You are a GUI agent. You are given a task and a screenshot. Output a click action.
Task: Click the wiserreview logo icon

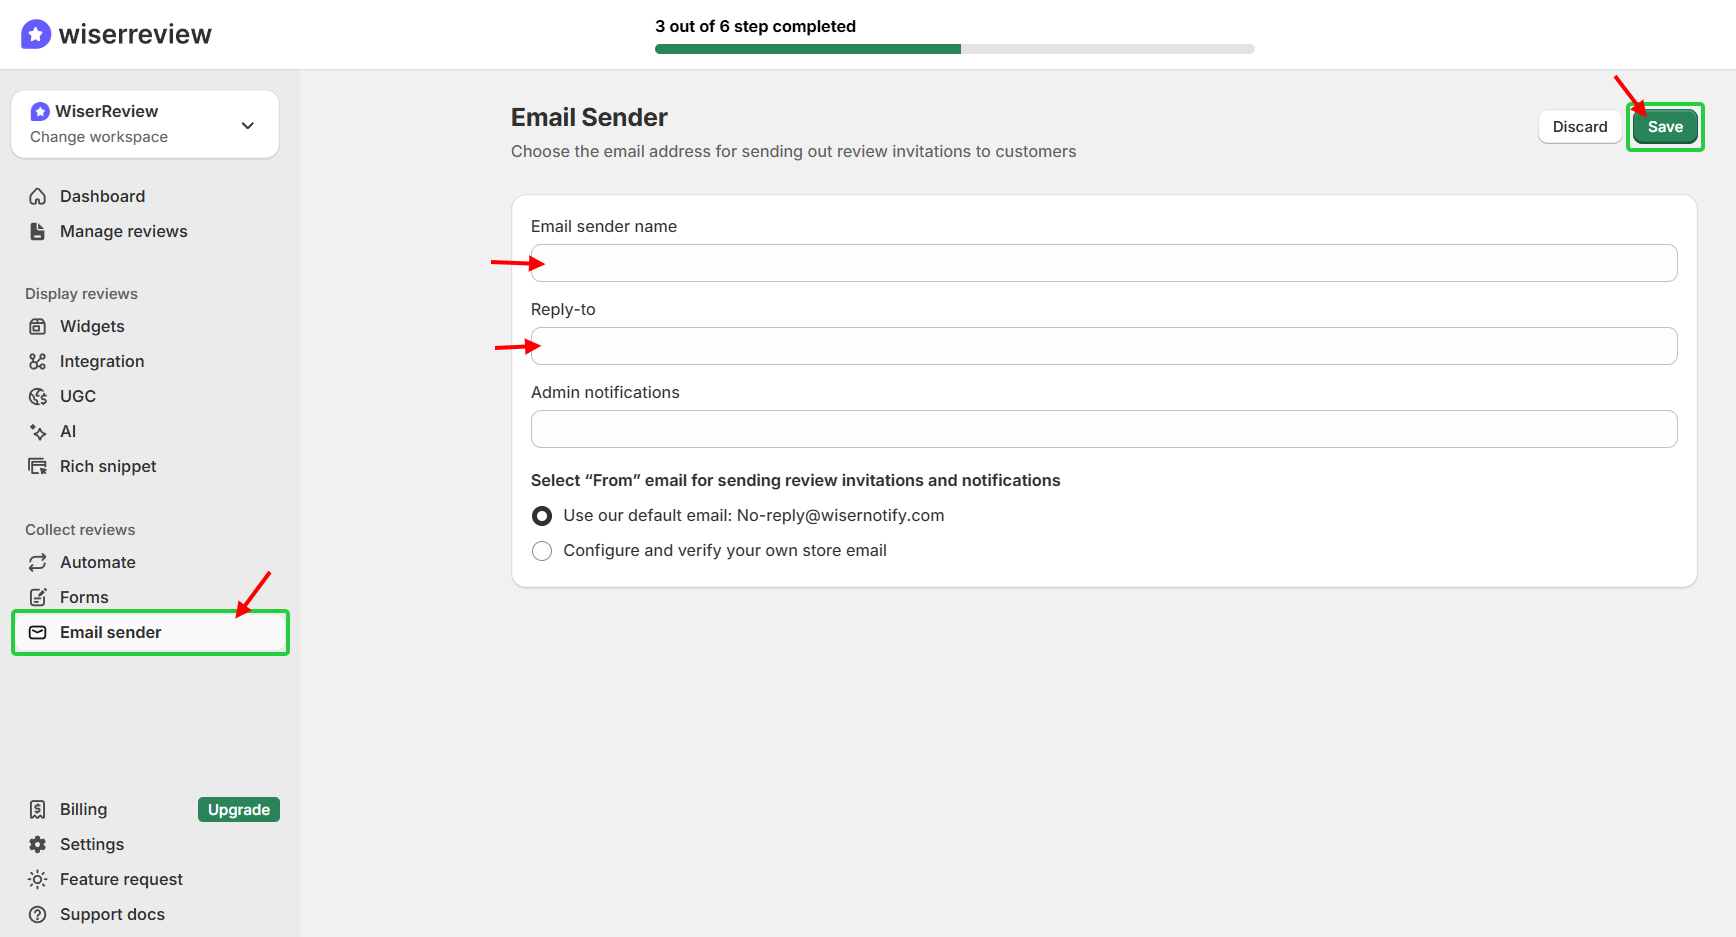[36, 34]
